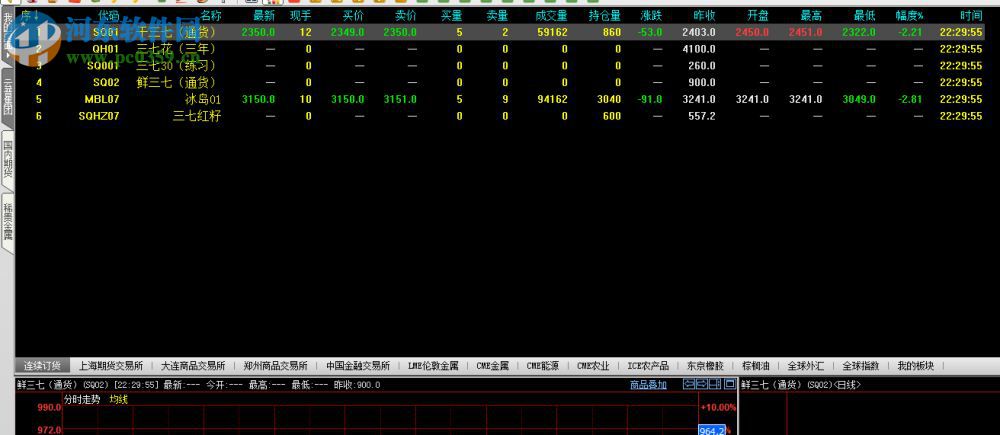
Task: Sort by the 序 column header
Action: [x=30, y=15]
